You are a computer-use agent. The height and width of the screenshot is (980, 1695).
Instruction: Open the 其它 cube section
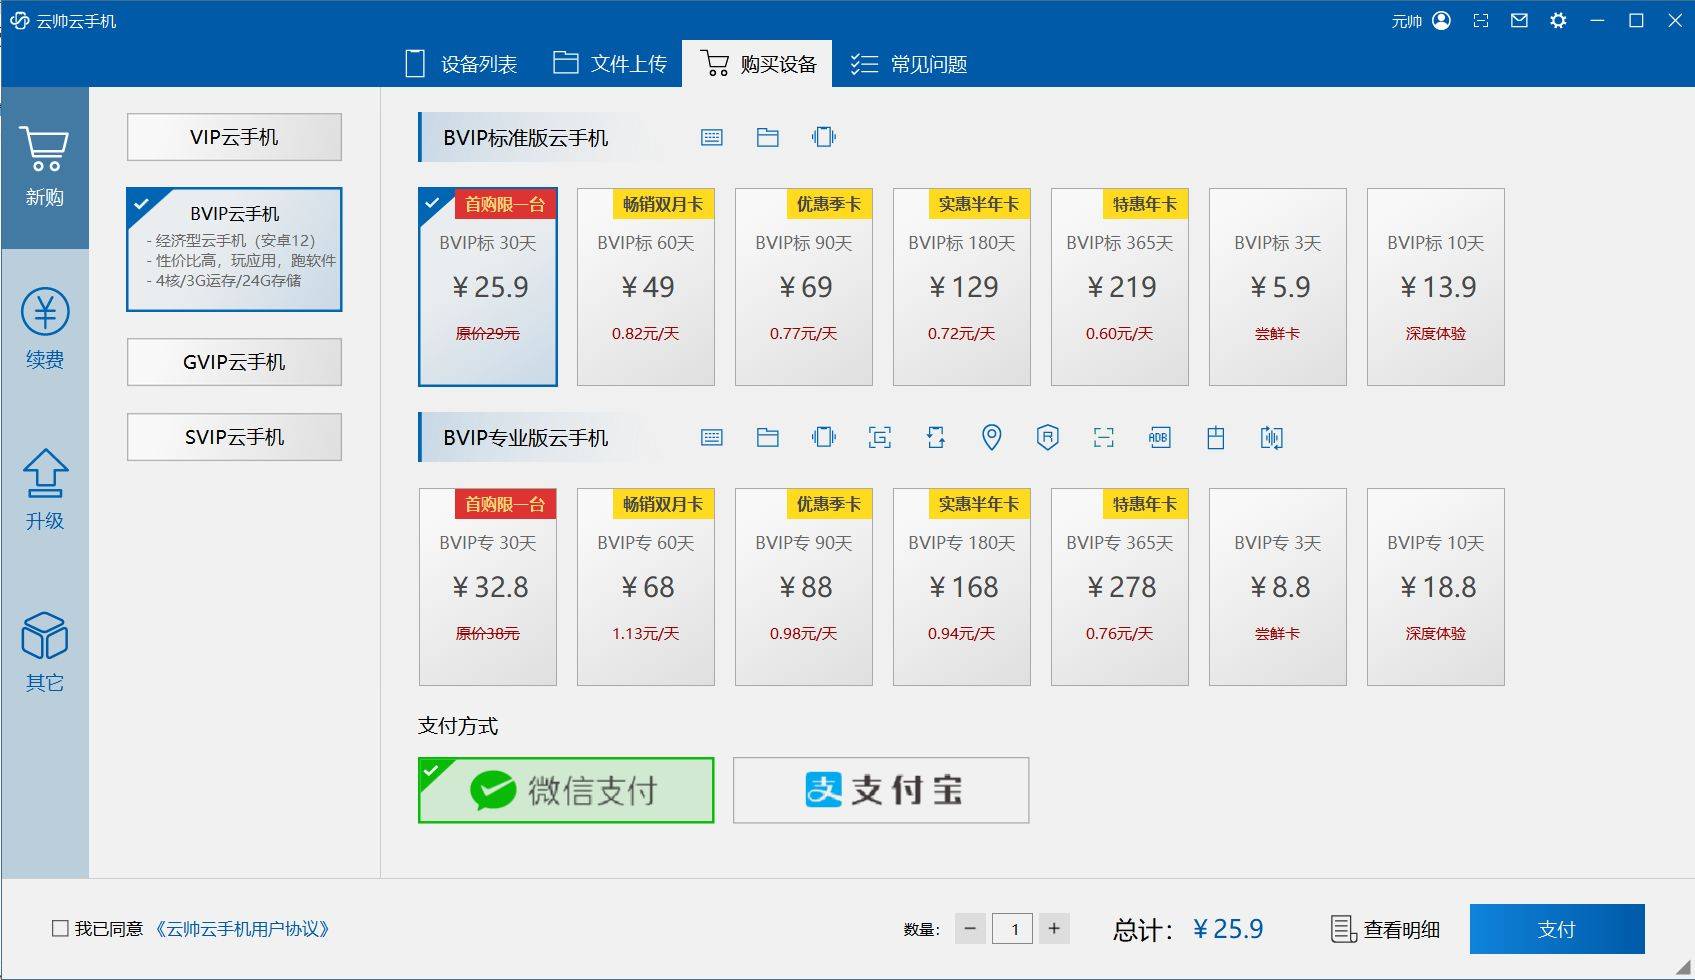tap(45, 652)
